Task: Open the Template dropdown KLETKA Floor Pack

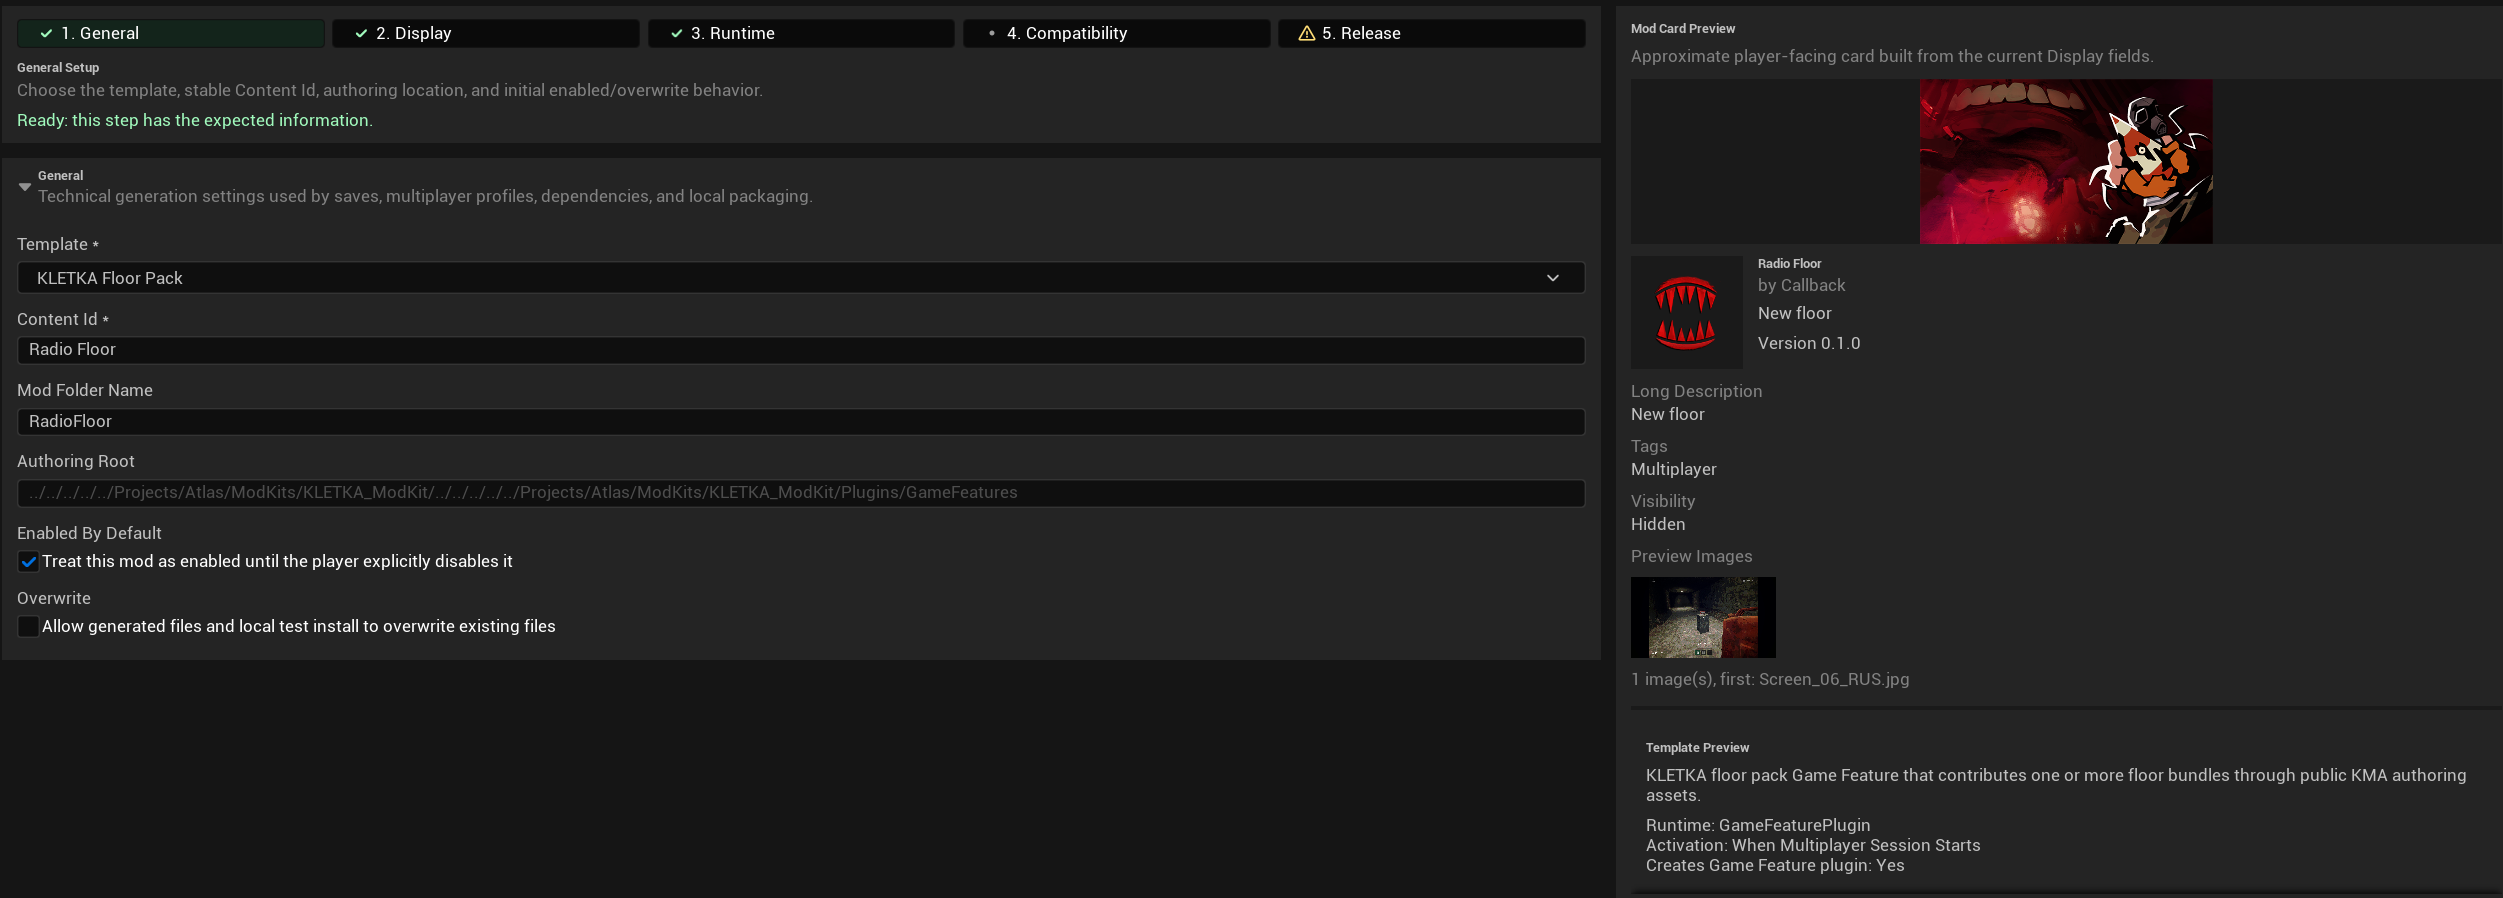Action: [x=801, y=278]
